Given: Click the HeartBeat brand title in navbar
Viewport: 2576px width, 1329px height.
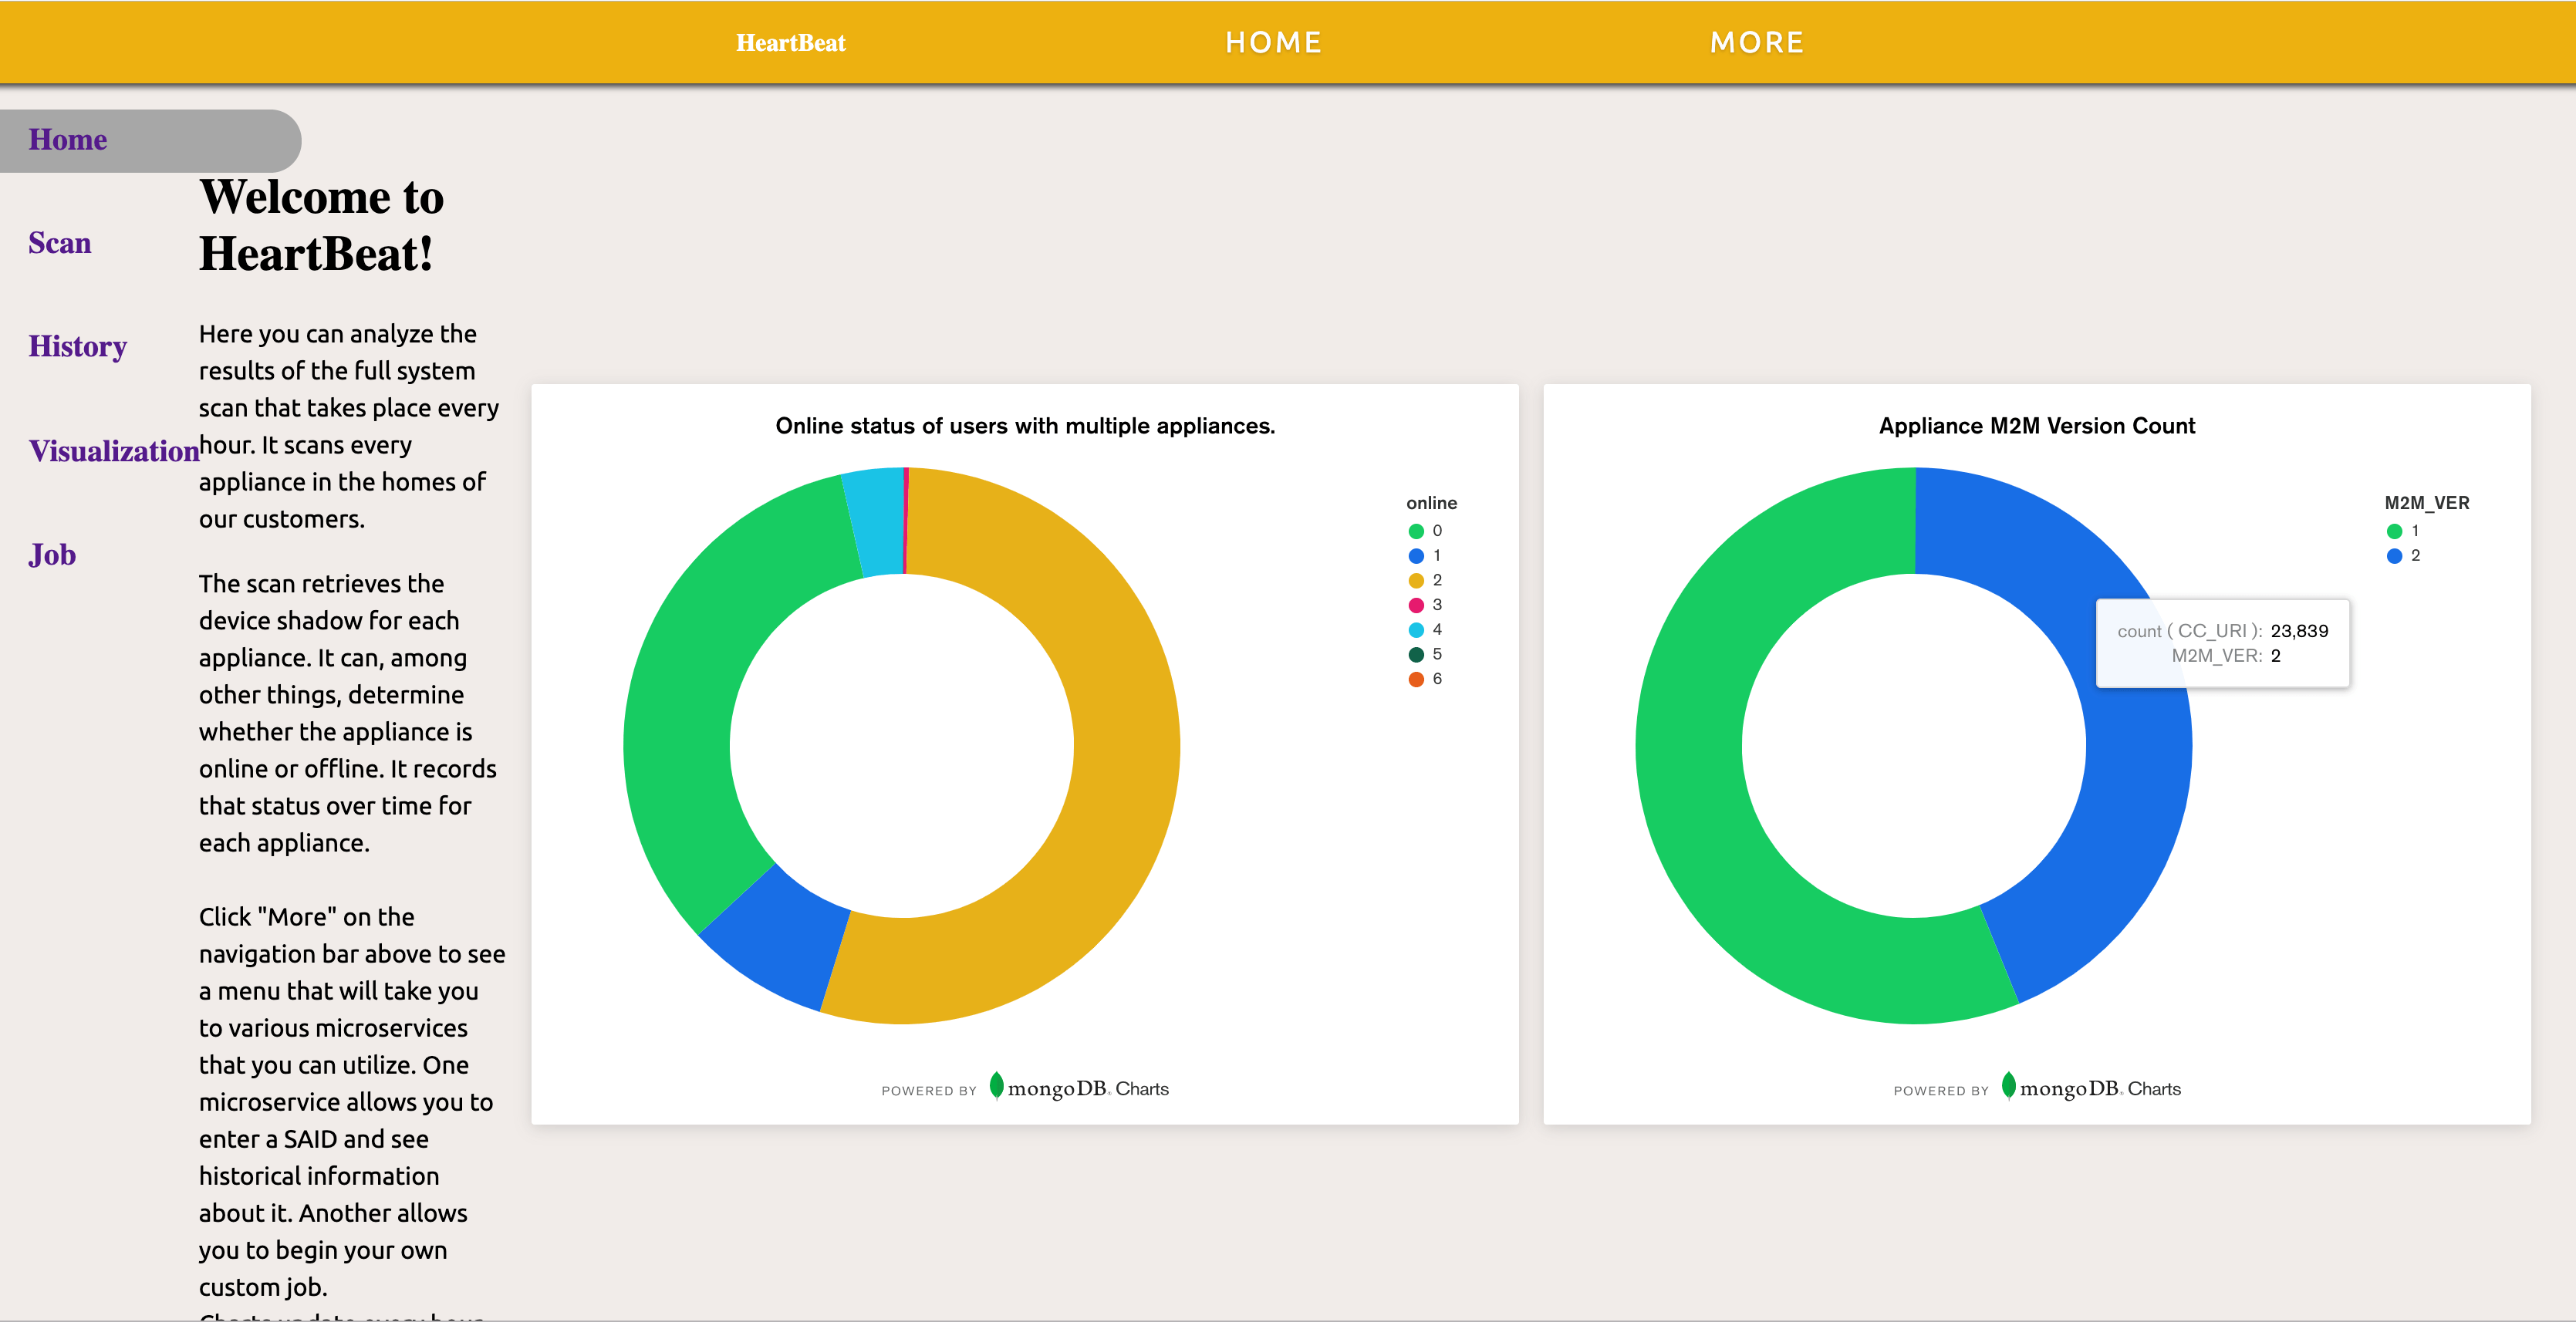Looking at the screenshot, I should [x=790, y=43].
